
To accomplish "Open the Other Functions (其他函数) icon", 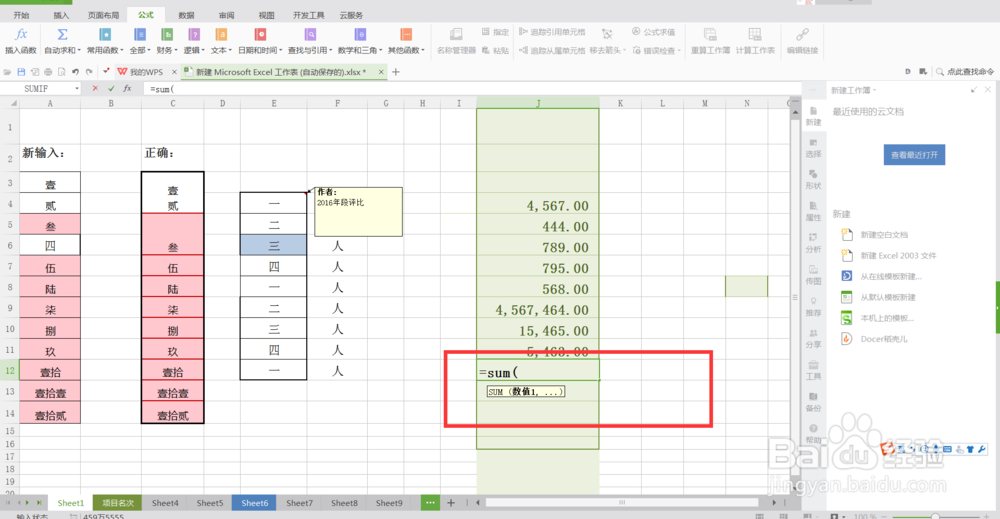I will pyautogui.click(x=406, y=34).
